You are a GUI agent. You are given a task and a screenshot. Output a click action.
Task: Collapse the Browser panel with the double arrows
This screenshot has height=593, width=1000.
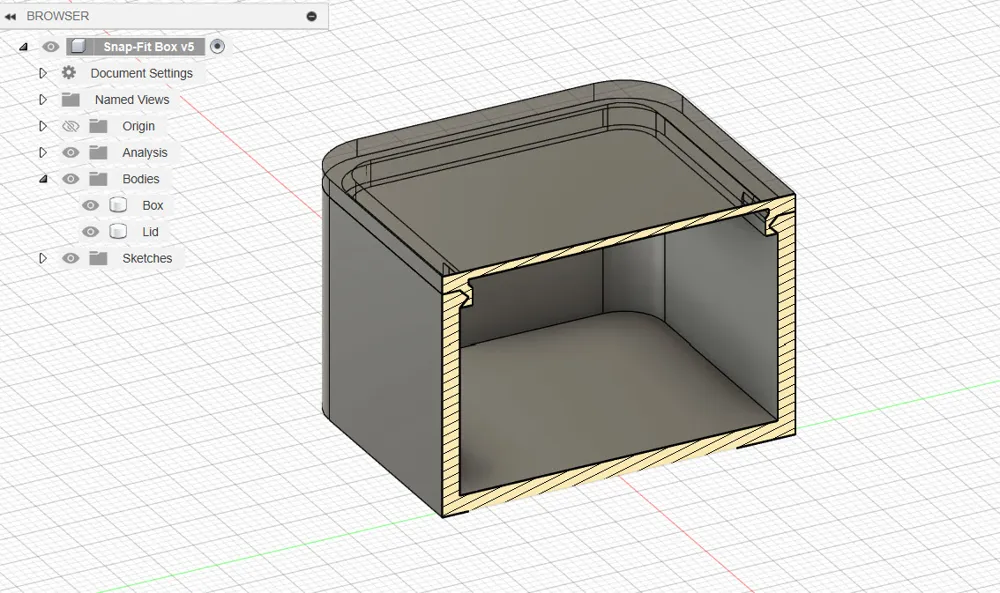click(13, 15)
